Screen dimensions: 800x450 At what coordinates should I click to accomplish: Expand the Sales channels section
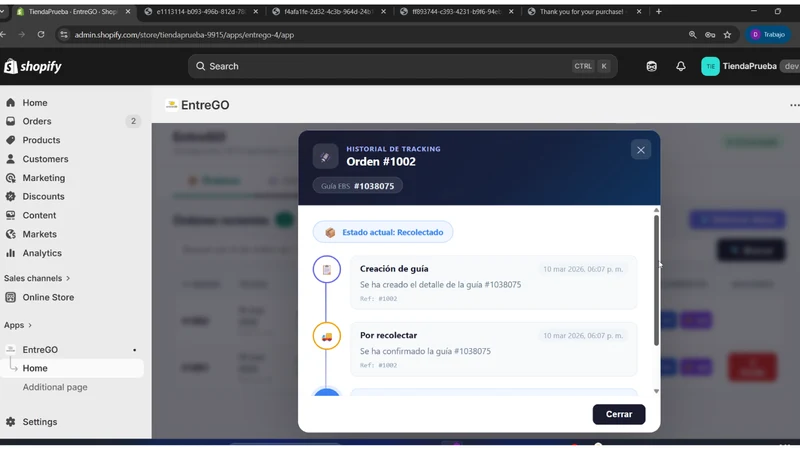pyautogui.click(x=37, y=278)
